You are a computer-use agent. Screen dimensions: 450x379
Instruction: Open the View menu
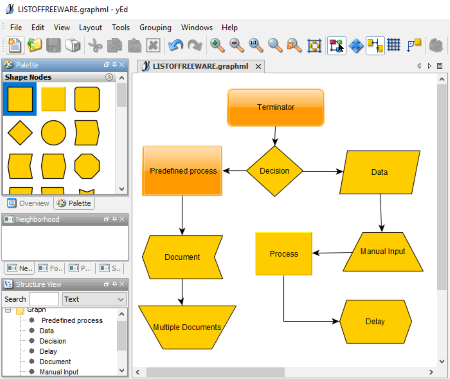[x=62, y=27]
